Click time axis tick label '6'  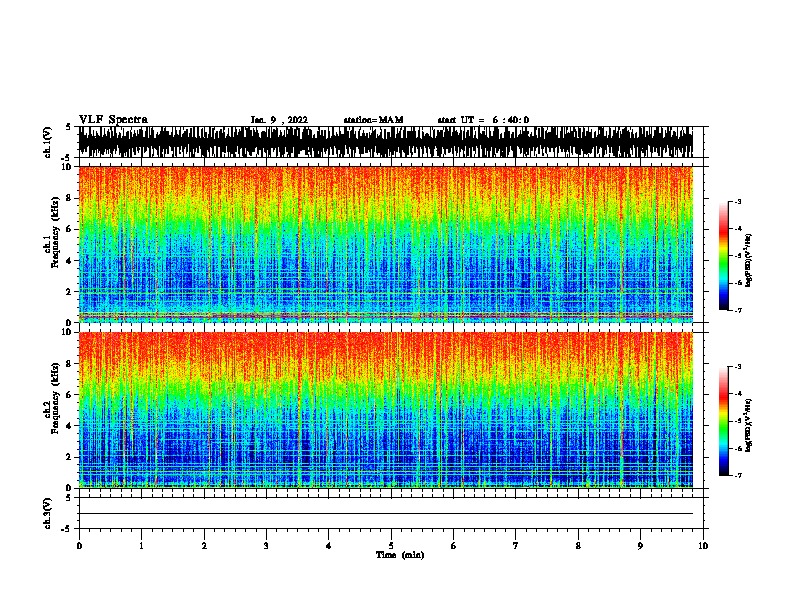[x=454, y=546]
